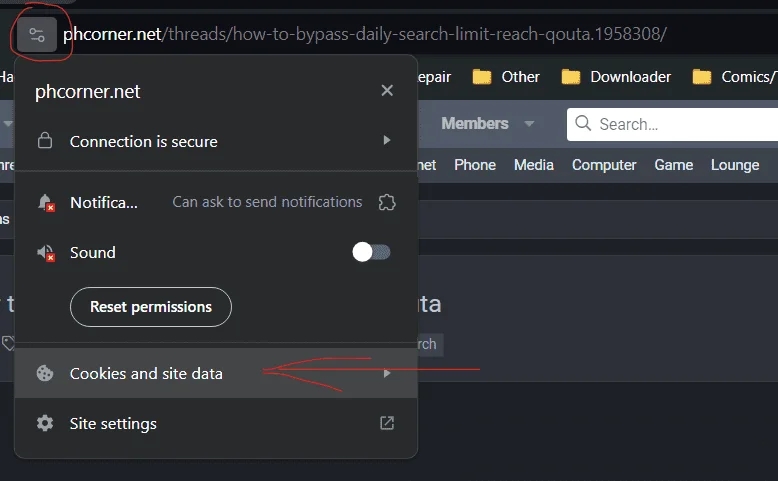This screenshot has height=481, width=778.
Task: Expand Cookies and site data arrow
Action: [x=387, y=373]
